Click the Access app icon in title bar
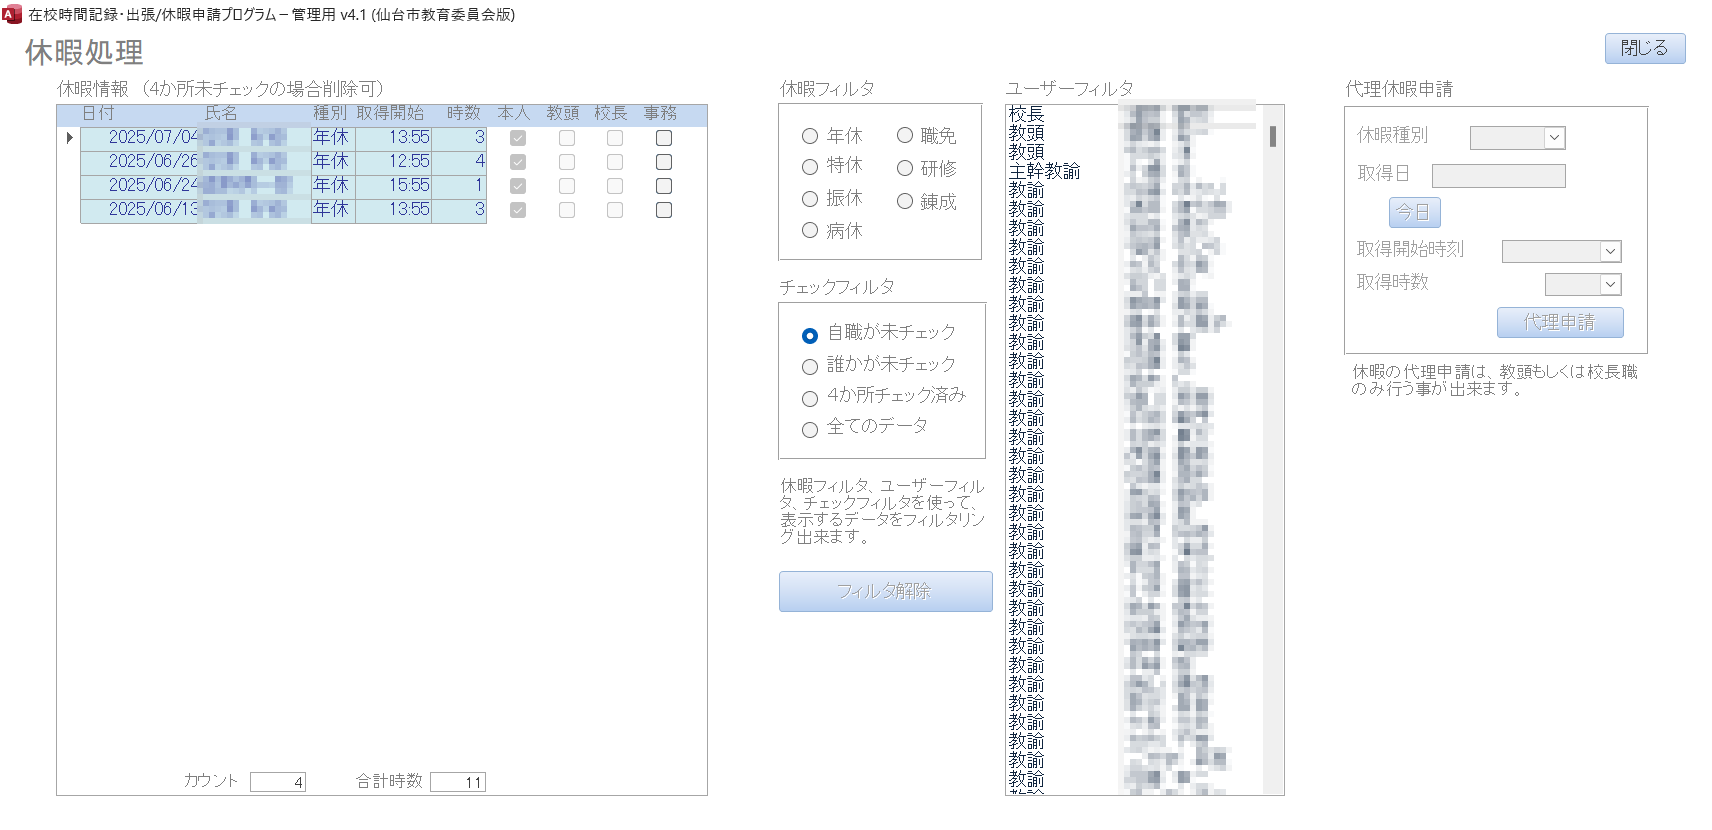Screen dimensions: 1712x830 coord(12,14)
